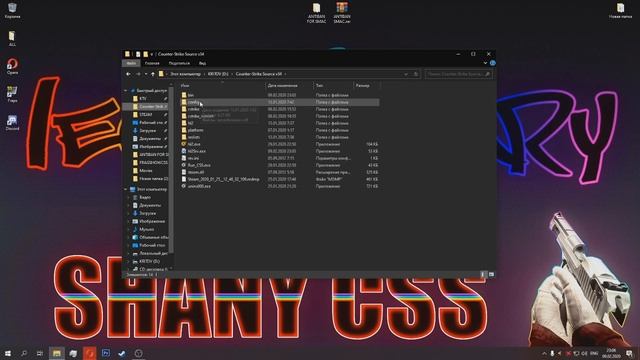640x360 pixels.
Task: Launch Opera from the desktop shortcut
Action: pos(12,66)
